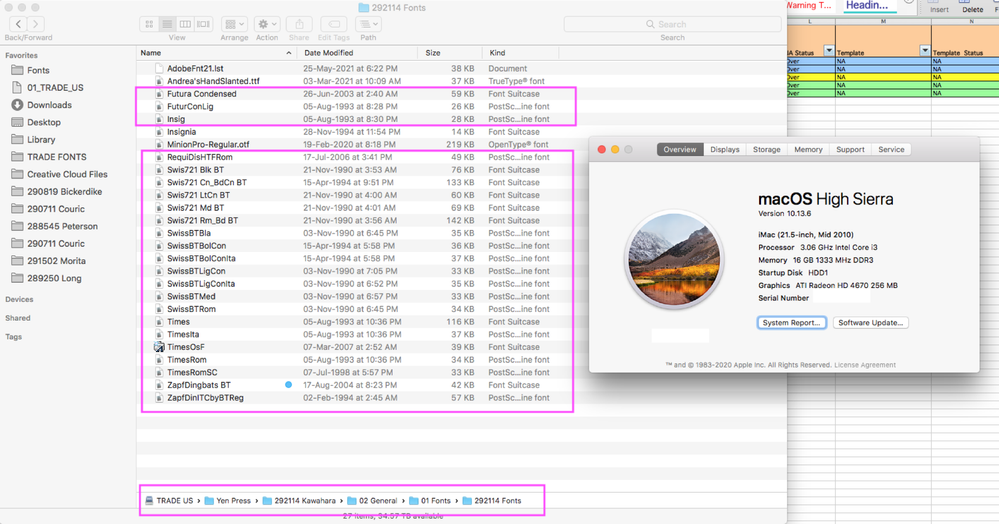Image resolution: width=999 pixels, height=524 pixels.
Task: Select the FuturConLig font file
Action: tap(190, 106)
